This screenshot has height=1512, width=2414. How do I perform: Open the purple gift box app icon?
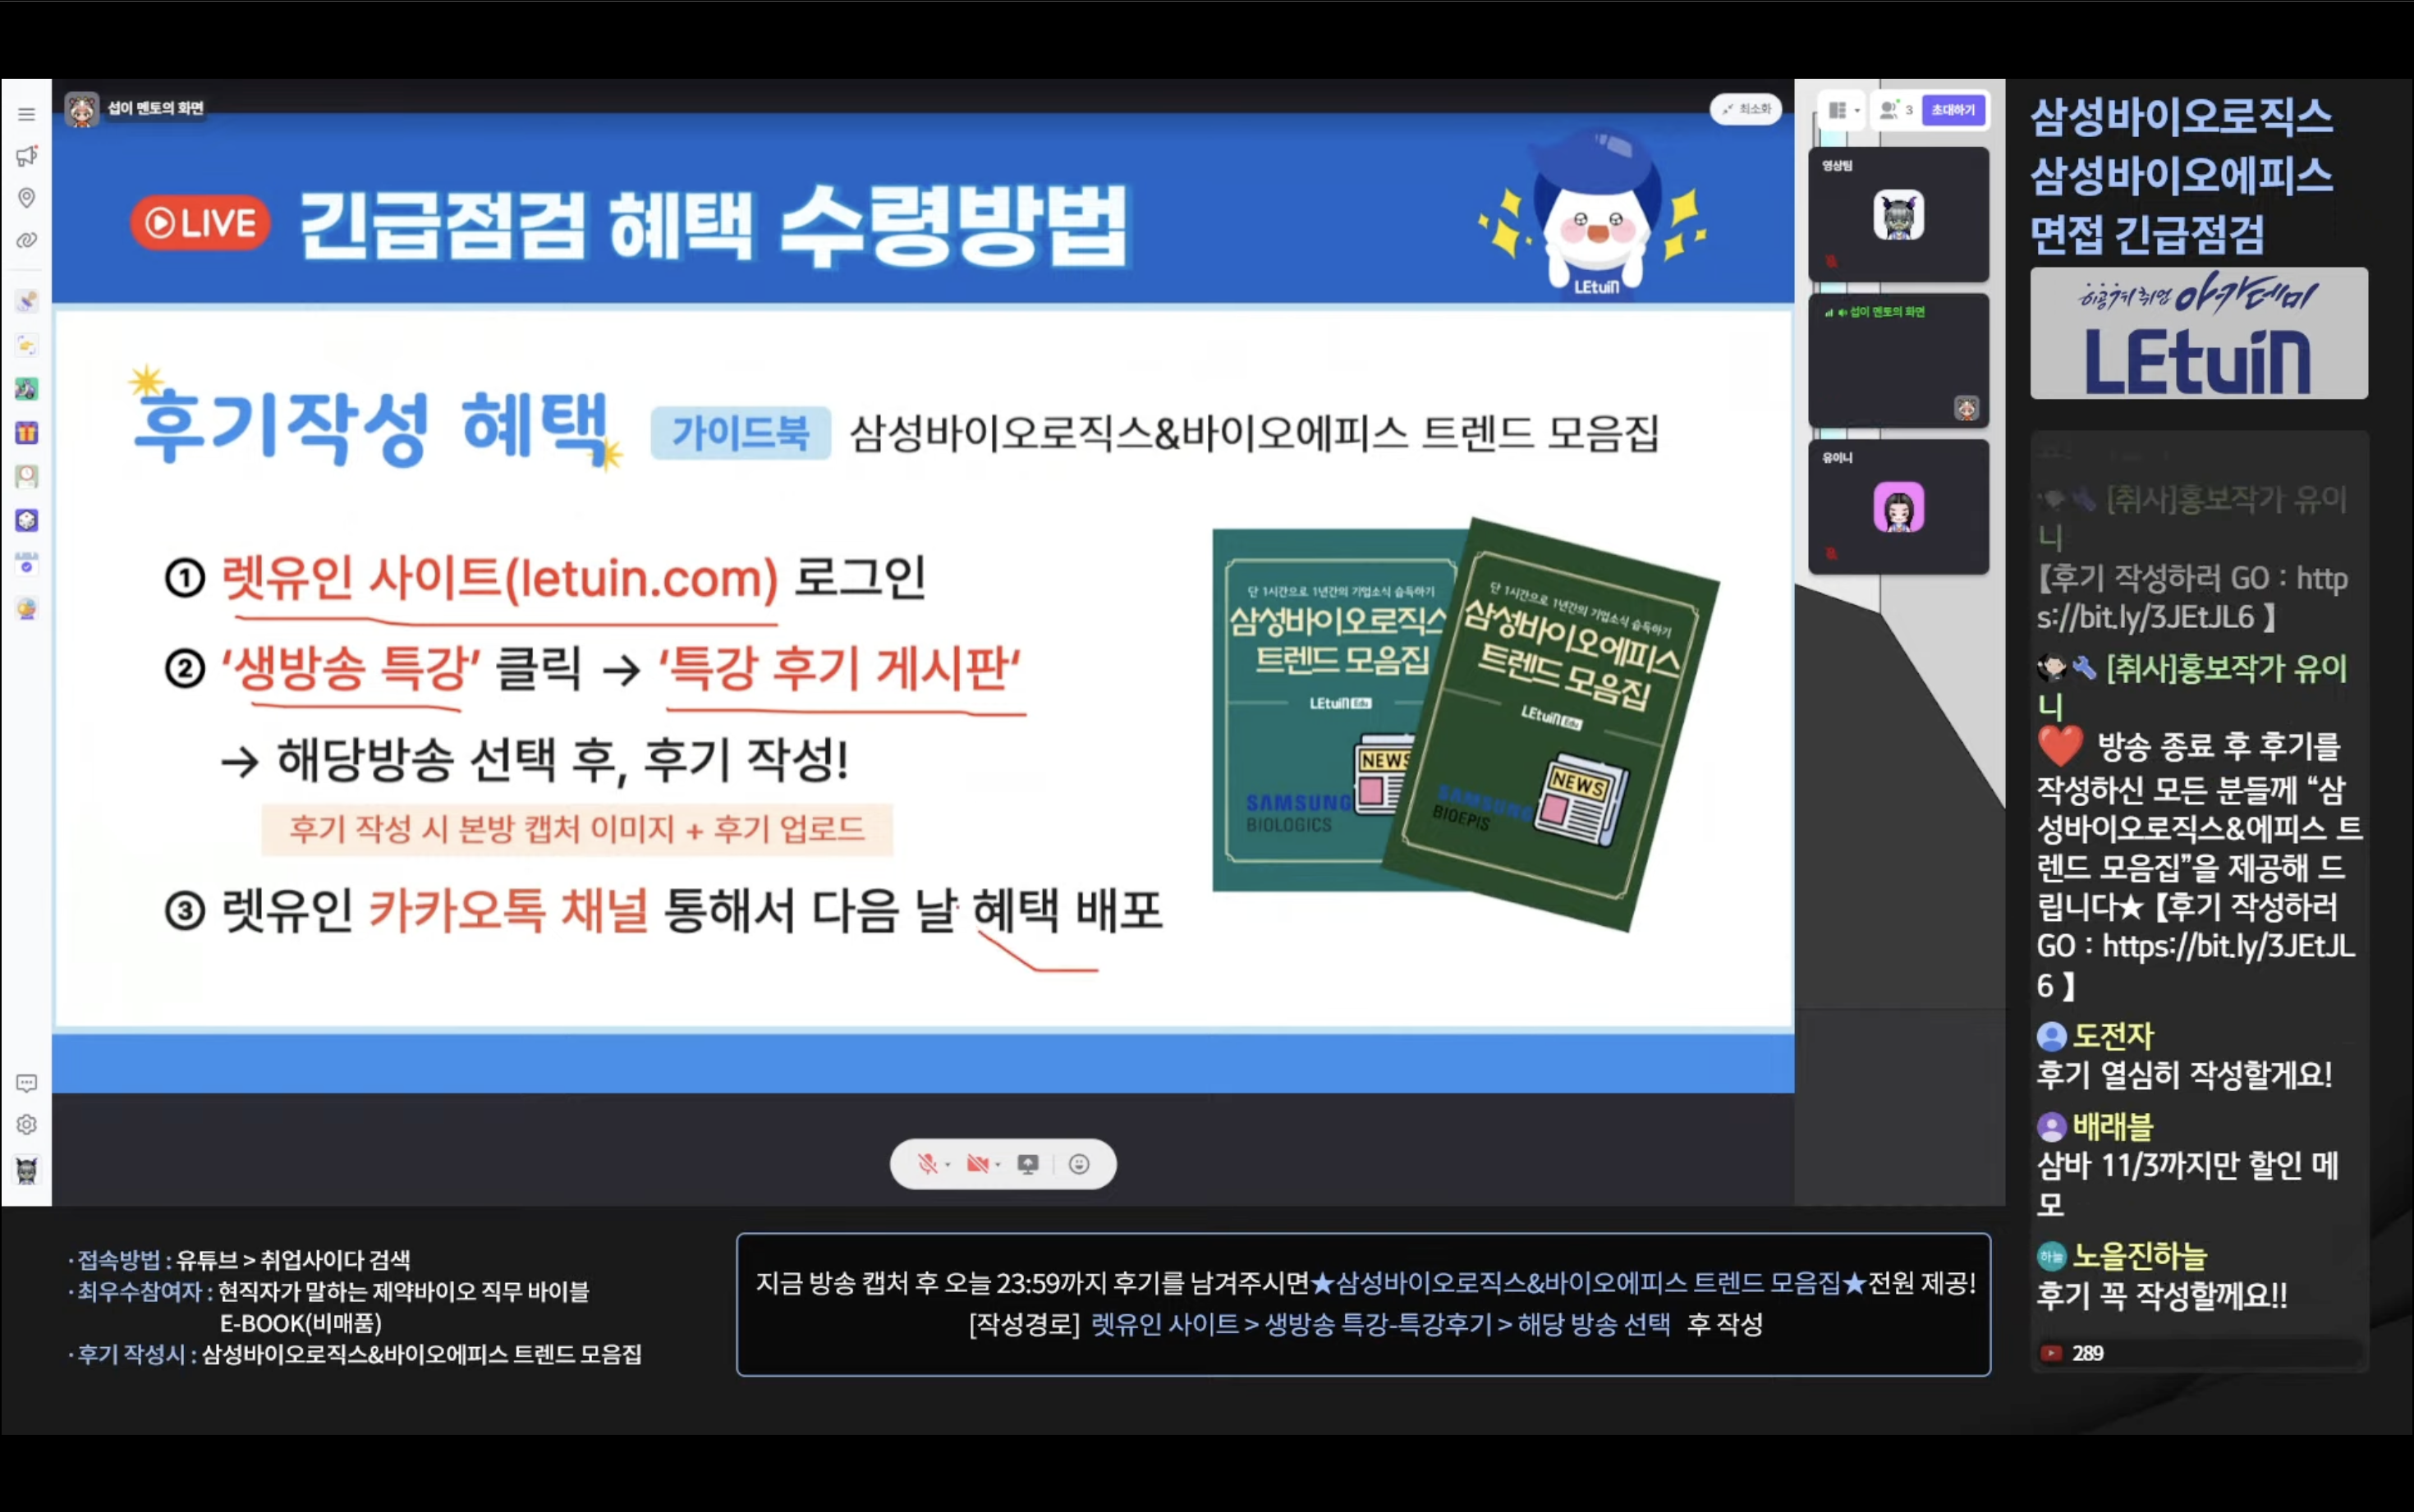tap(27, 433)
